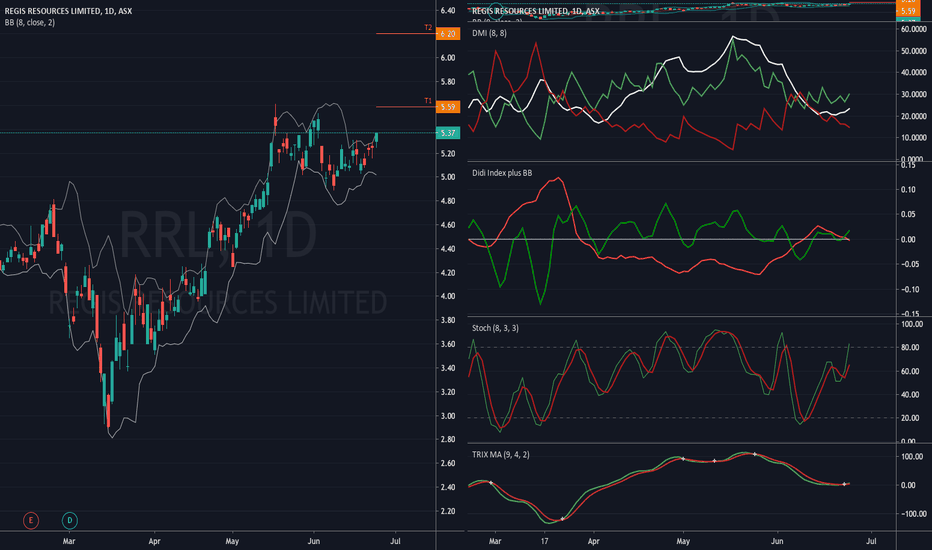
Task: Click the earnings 'E' marker icon
Action: pyautogui.click(x=31, y=521)
